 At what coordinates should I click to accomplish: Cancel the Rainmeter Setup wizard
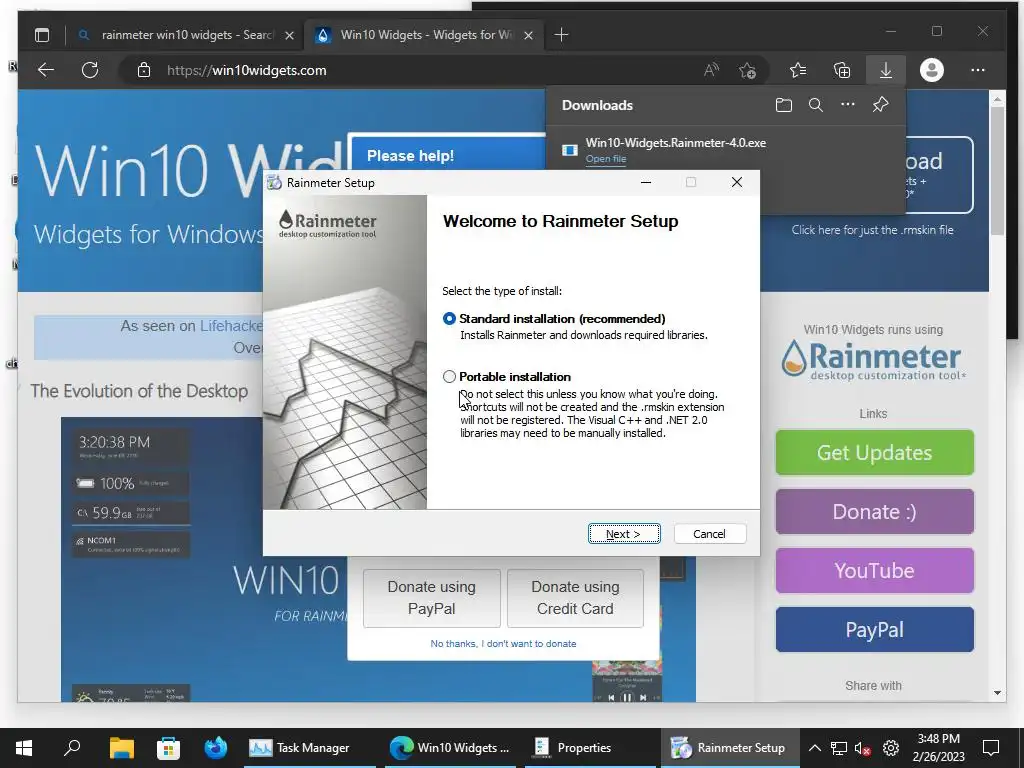pos(709,534)
